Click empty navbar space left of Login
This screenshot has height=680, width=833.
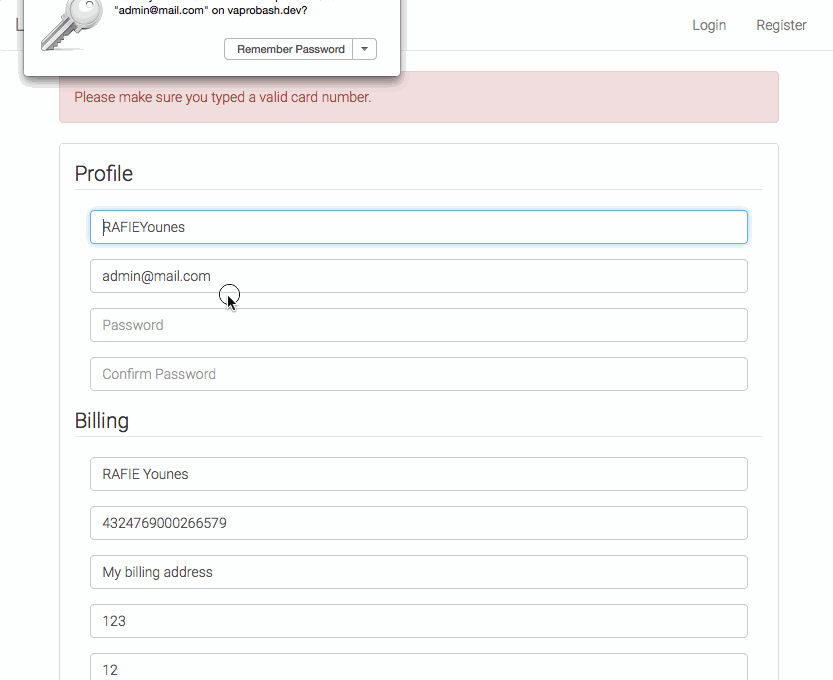pyautogui.click(x=547, y=25)
